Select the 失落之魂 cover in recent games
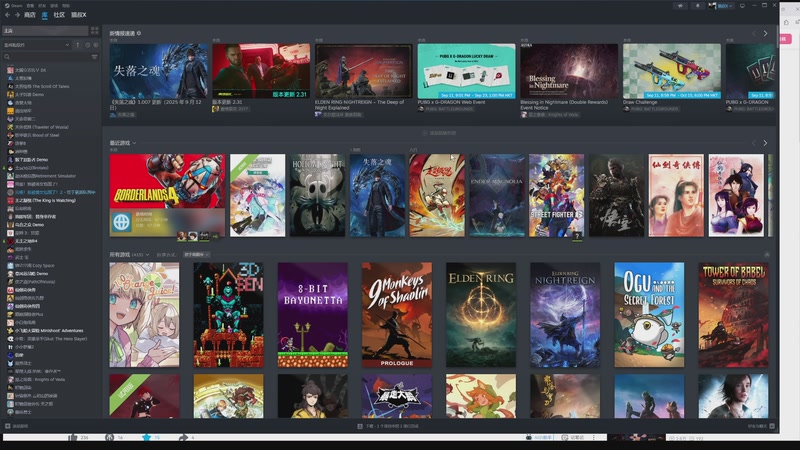The image size is (800, 450). pyautogui.click(x=378, y=195)
